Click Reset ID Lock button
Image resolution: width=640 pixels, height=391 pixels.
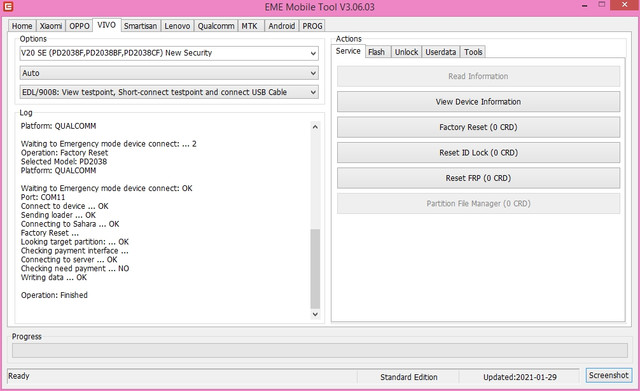(478, 153)
